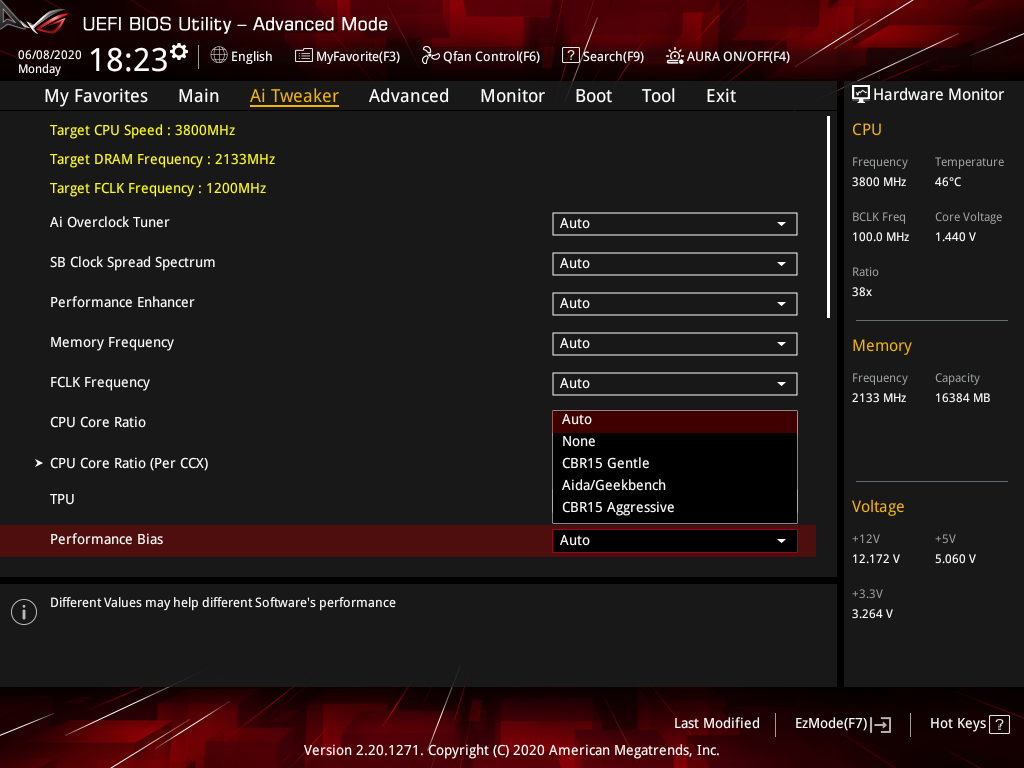Collapse the Performance Bias dropdown
Viewport: 1024px width, 768px height.
point(675,541)
